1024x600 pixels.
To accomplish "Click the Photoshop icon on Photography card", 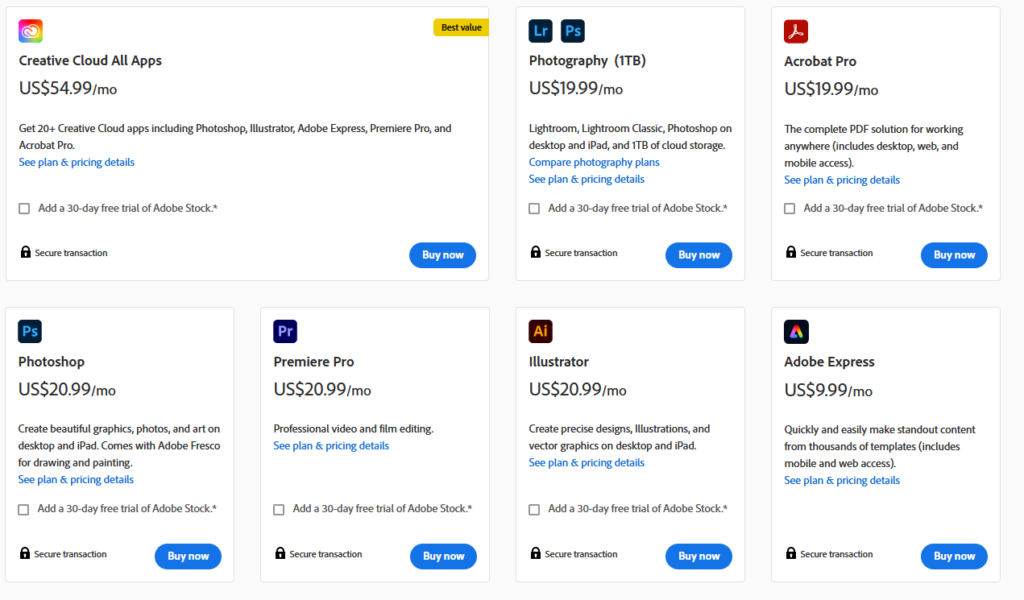I will point(573,31).
